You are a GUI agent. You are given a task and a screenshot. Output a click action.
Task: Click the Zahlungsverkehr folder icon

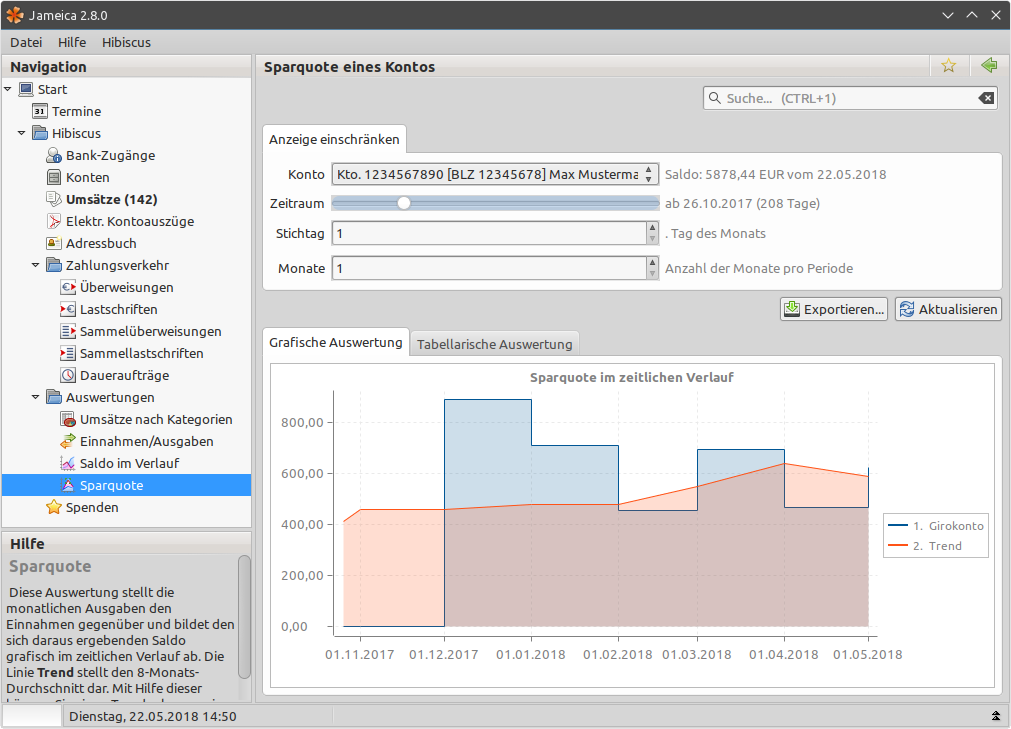(54, 265)
